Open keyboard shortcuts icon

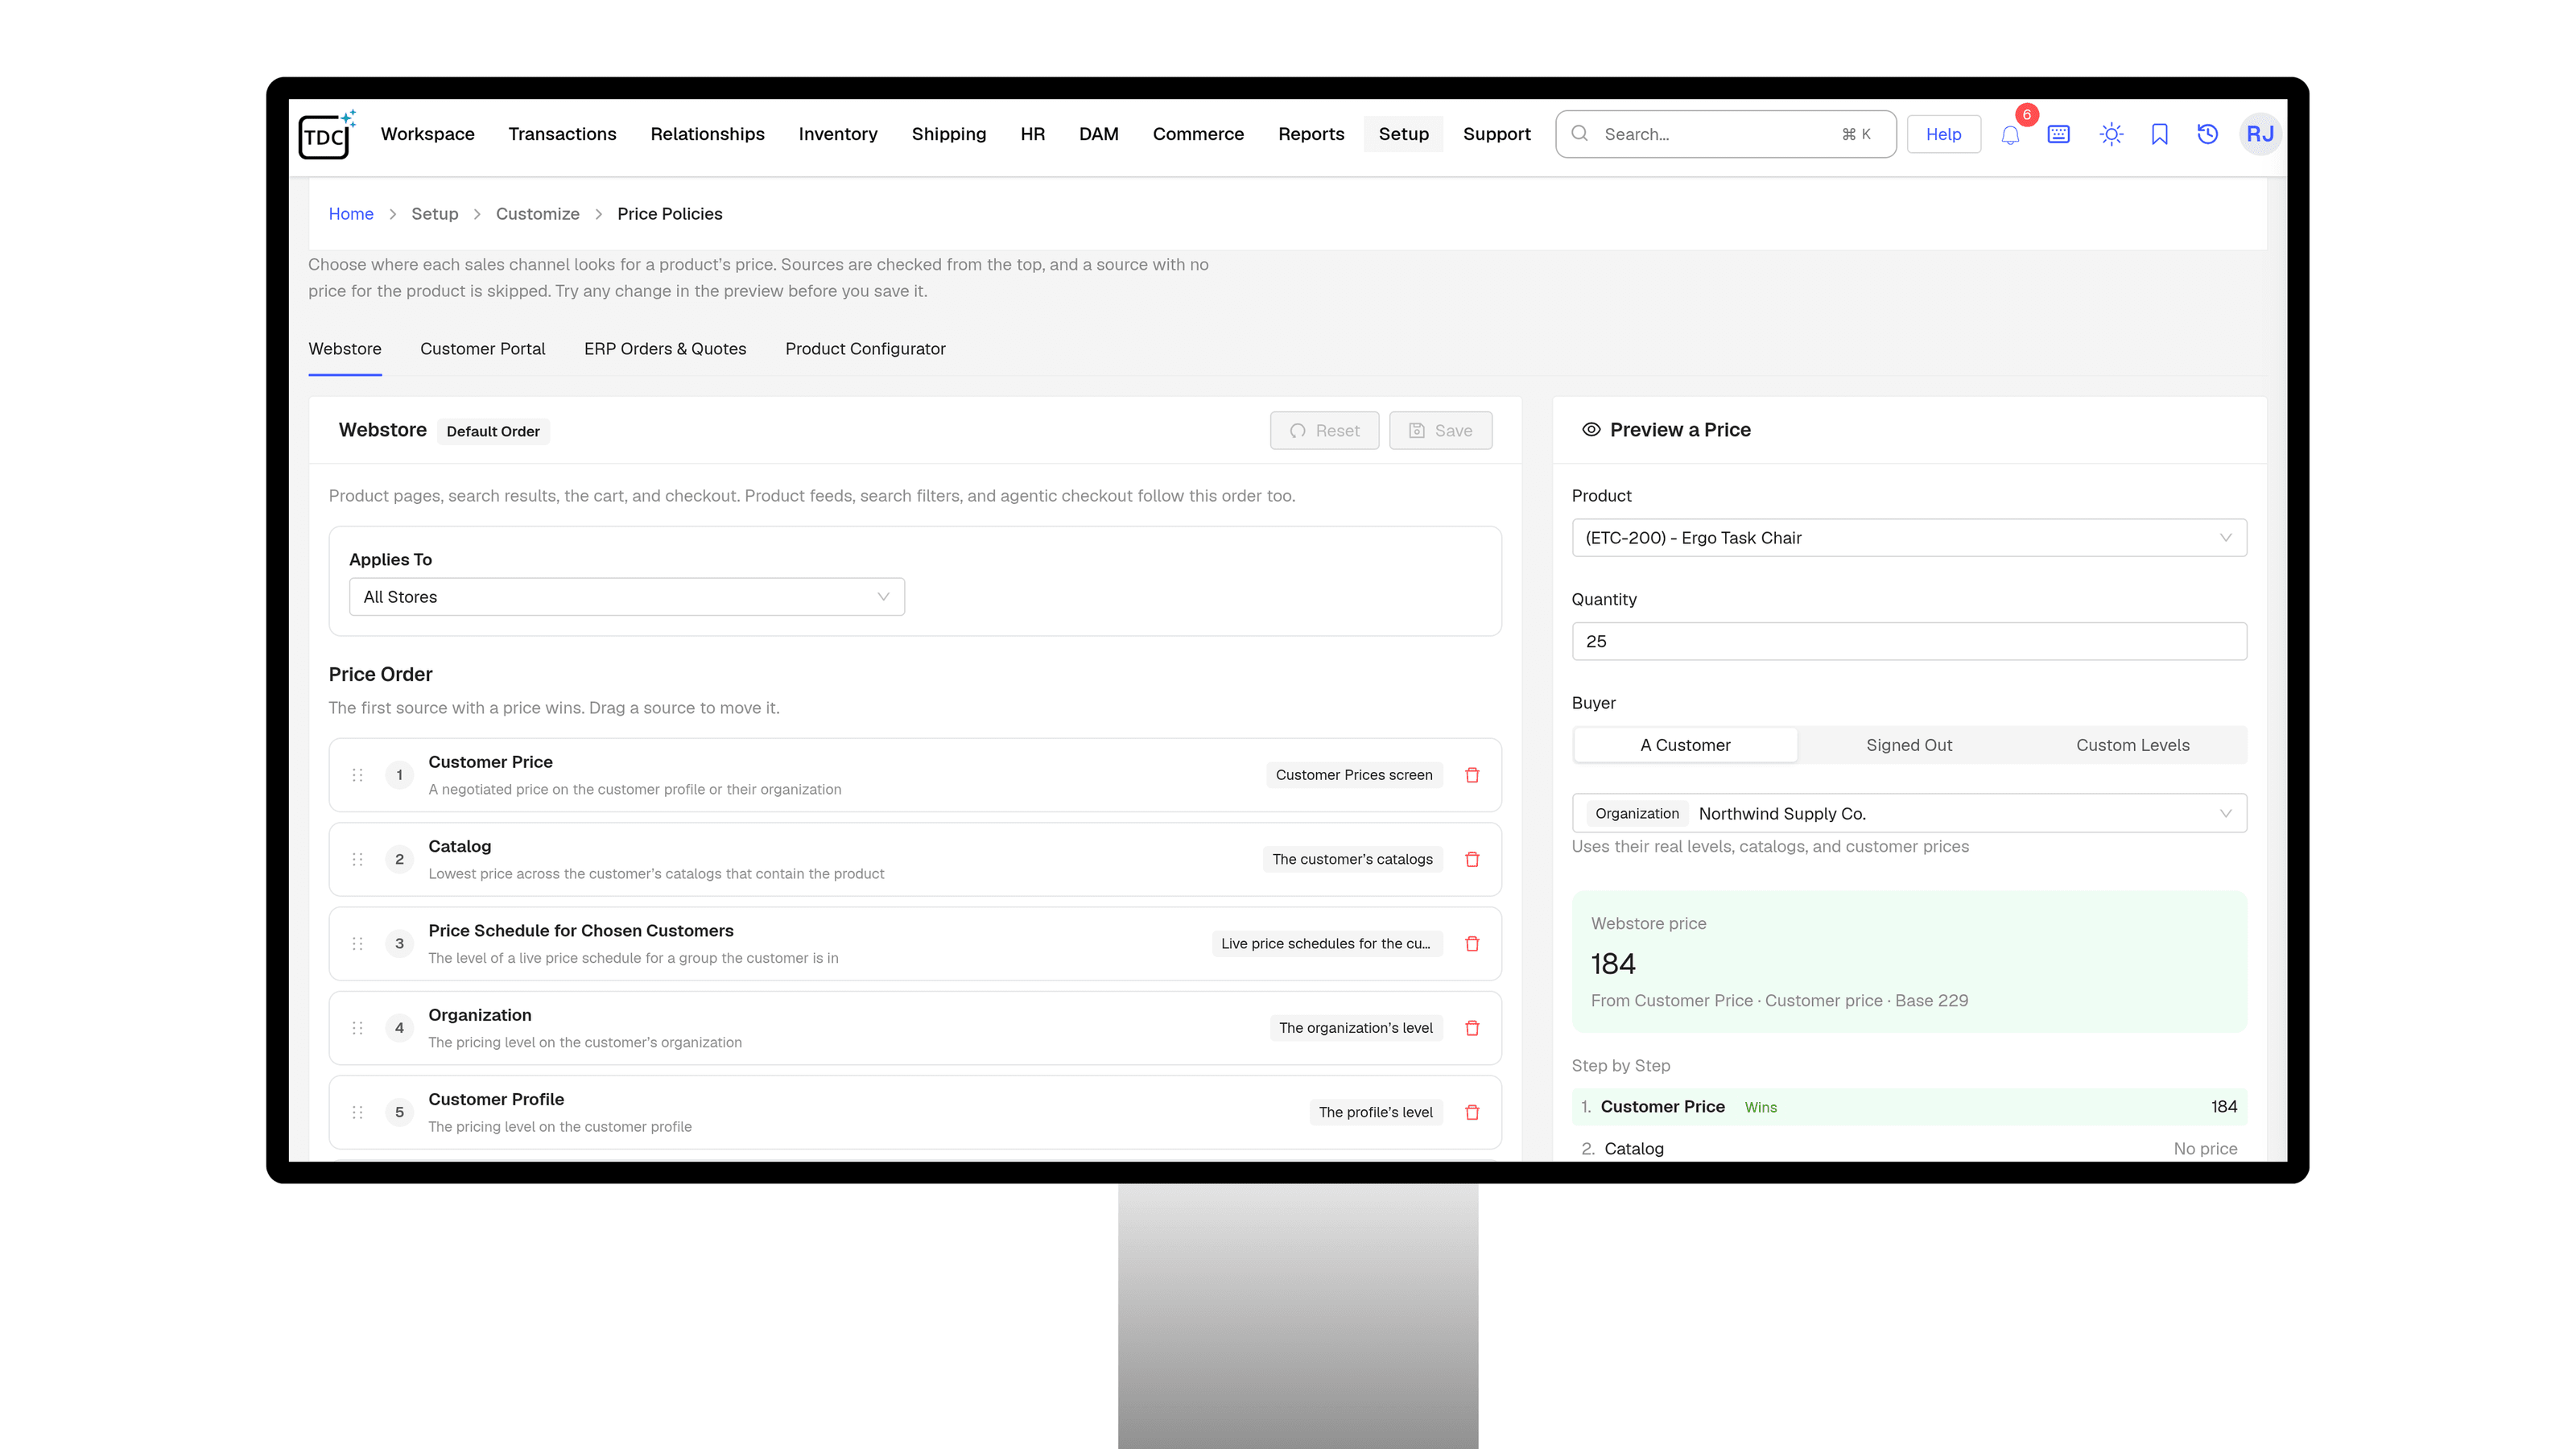click(x=2059, y=134)
